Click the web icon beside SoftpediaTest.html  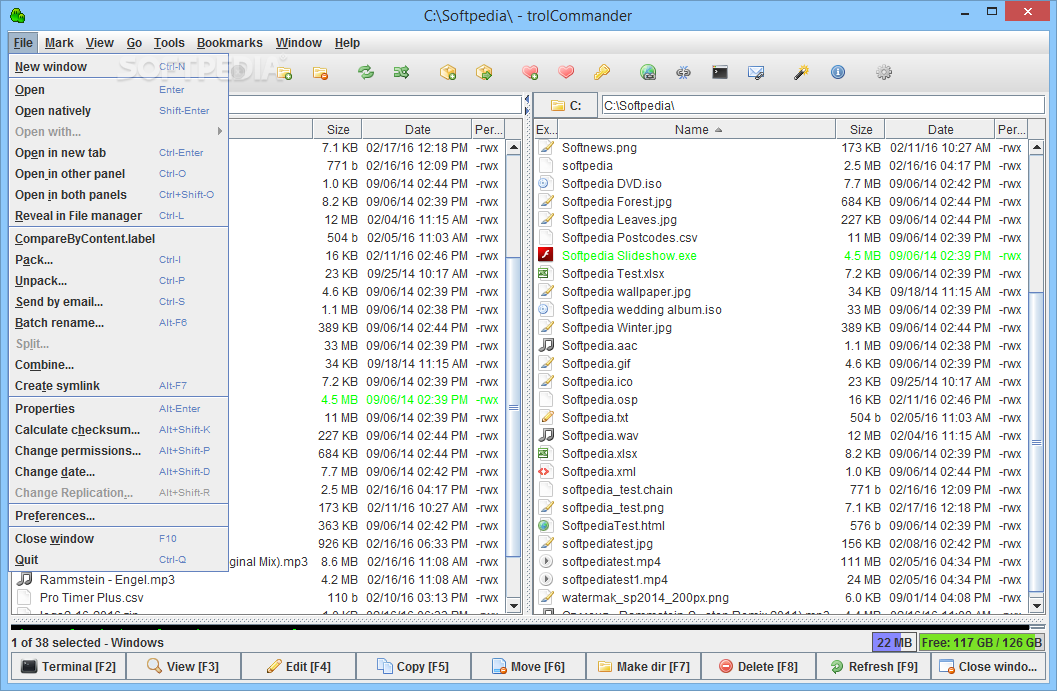tap(546, 525)
